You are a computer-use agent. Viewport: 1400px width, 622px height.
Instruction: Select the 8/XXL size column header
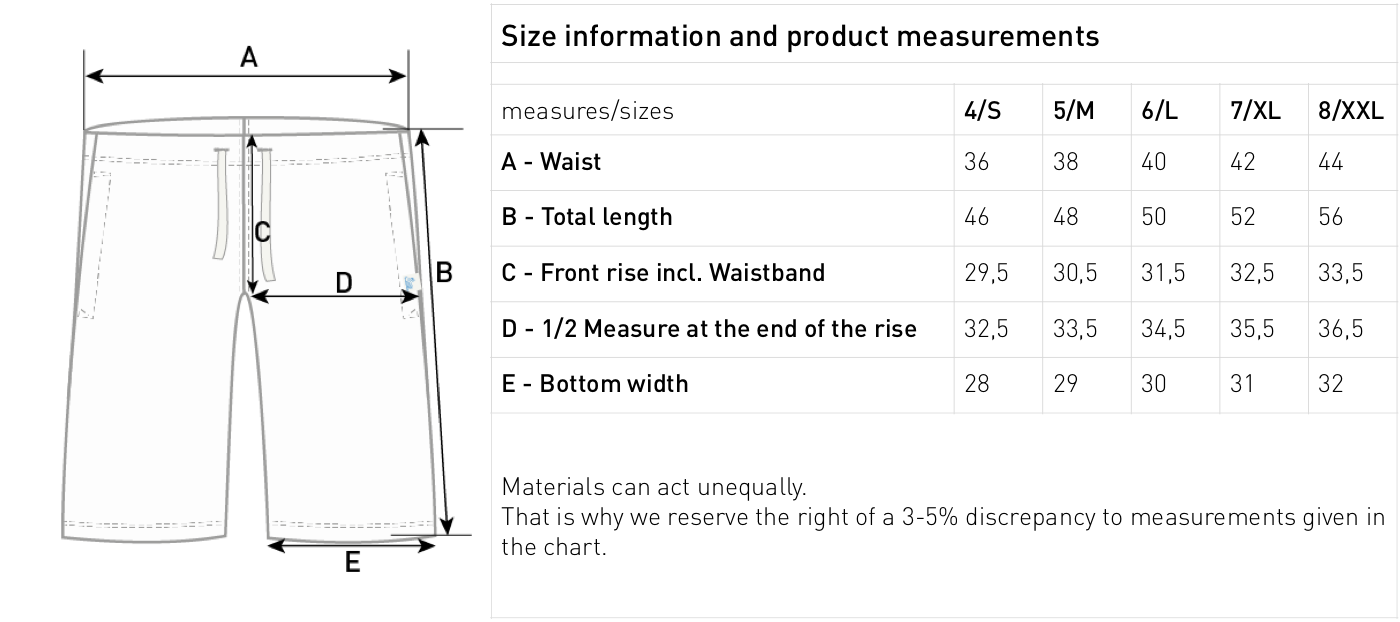point(1351,111)
